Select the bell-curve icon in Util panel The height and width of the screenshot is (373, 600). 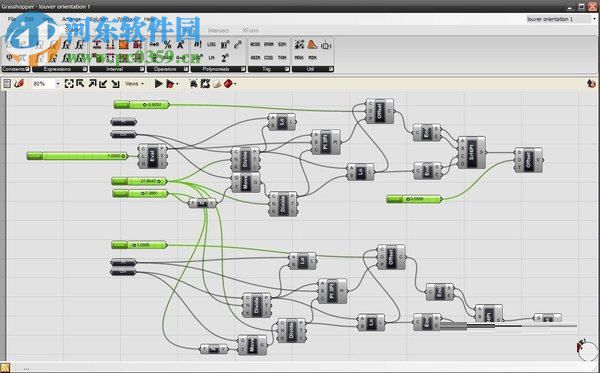312,45
